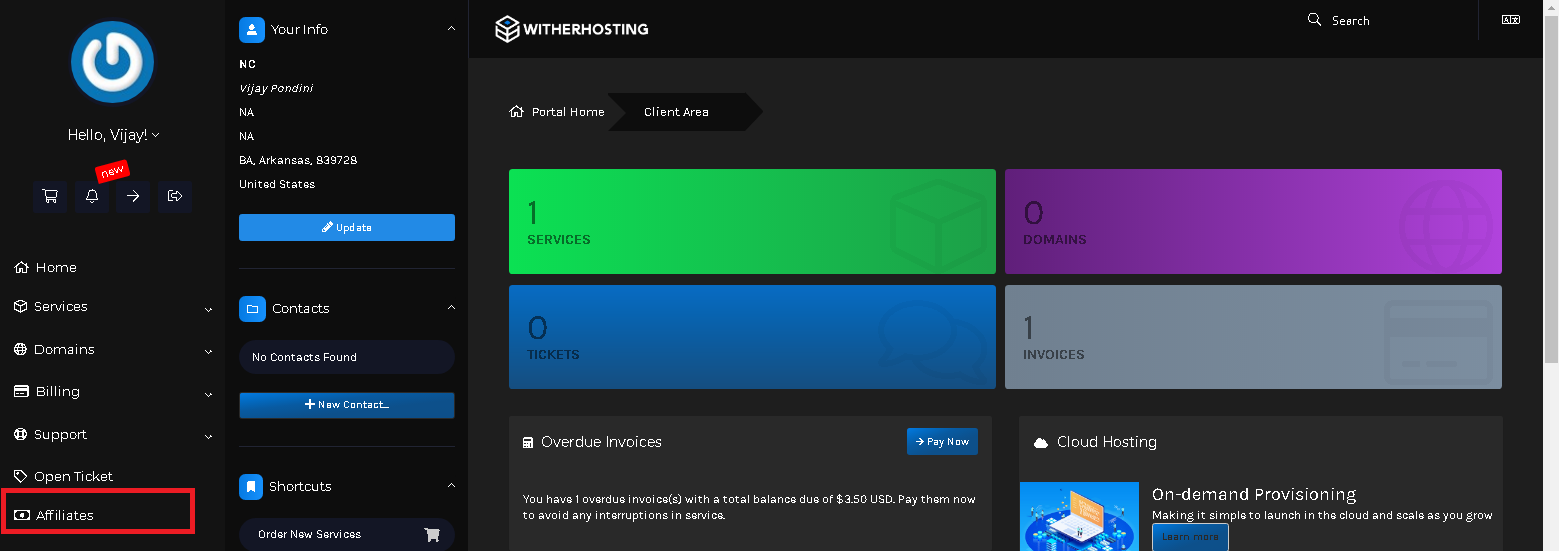
Task: Click the right arrow icon under greeting
Action: click(x=133, y=196)
